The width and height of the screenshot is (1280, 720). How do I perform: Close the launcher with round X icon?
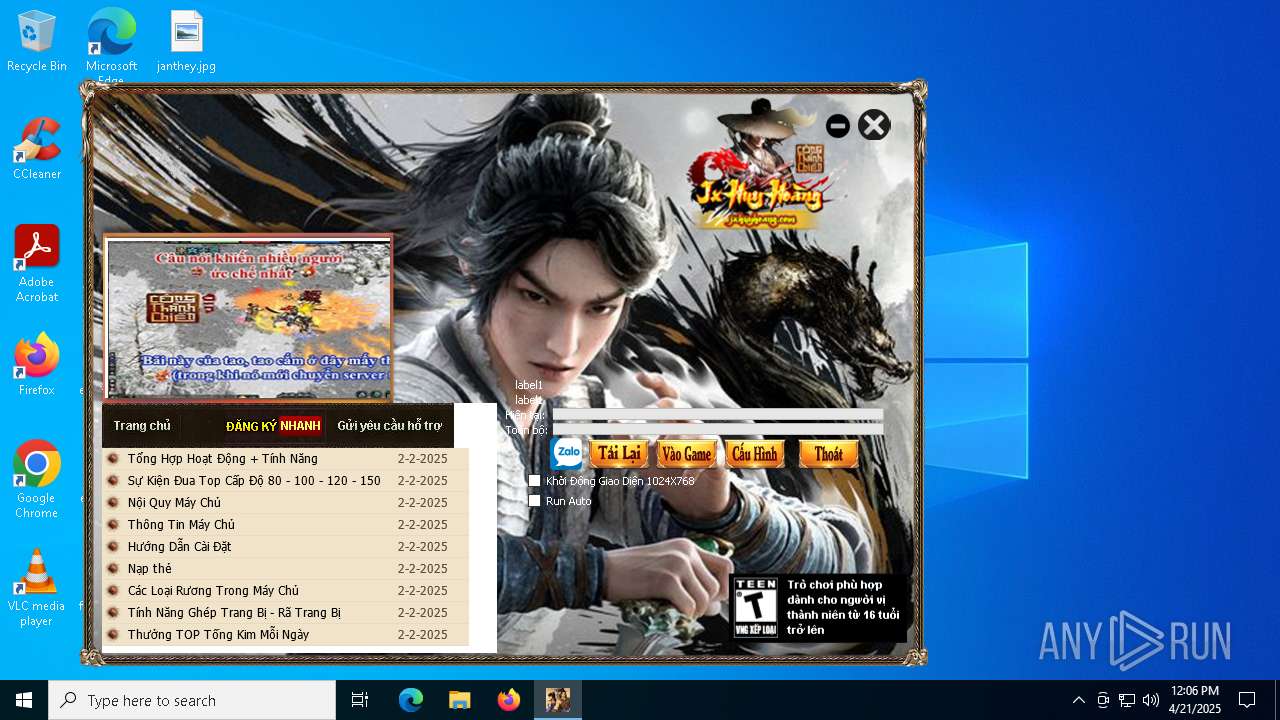pos(874,125)
